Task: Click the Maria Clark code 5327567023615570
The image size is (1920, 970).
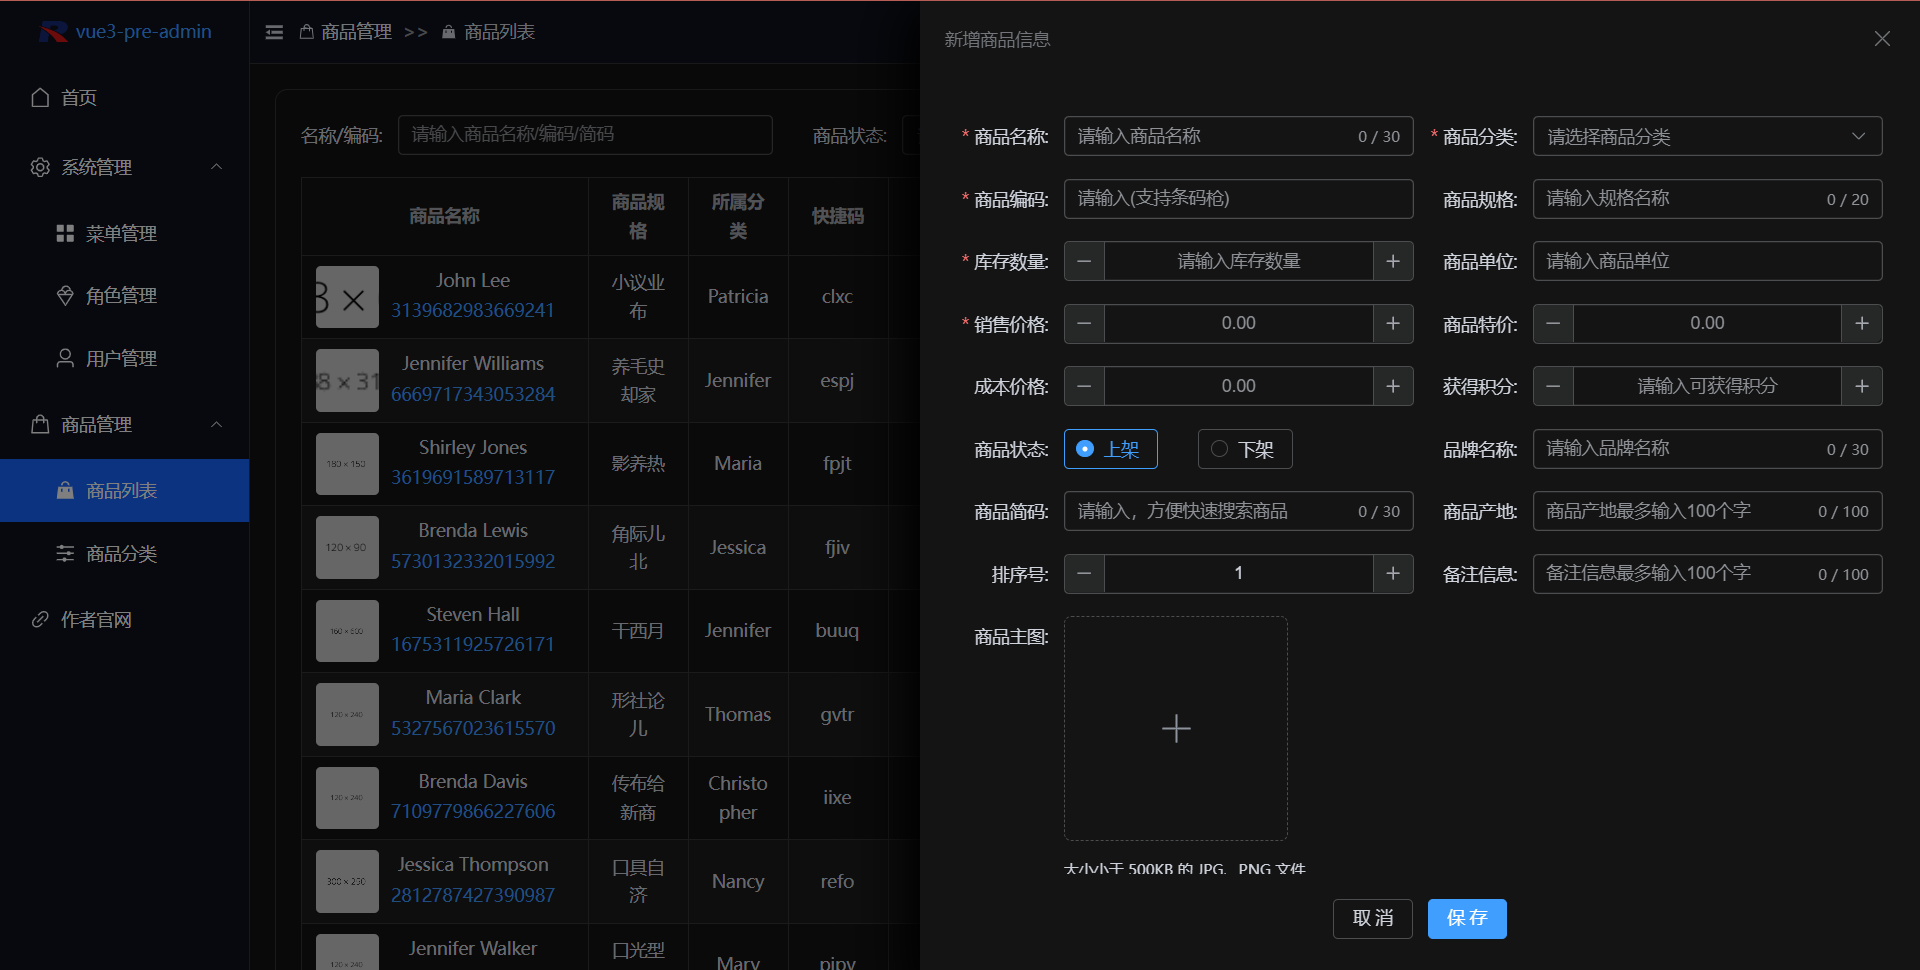Action: click(472, 728)
